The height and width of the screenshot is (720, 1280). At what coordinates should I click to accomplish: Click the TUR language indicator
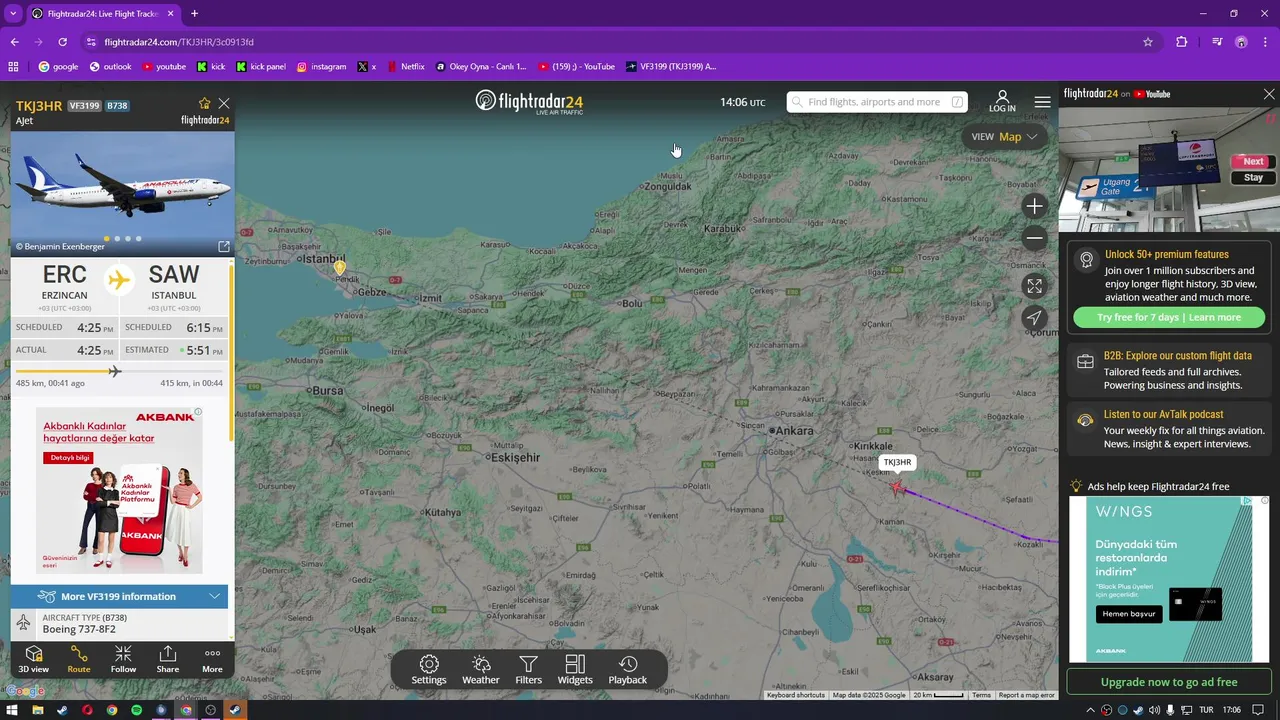click(x=1206, y=710)
